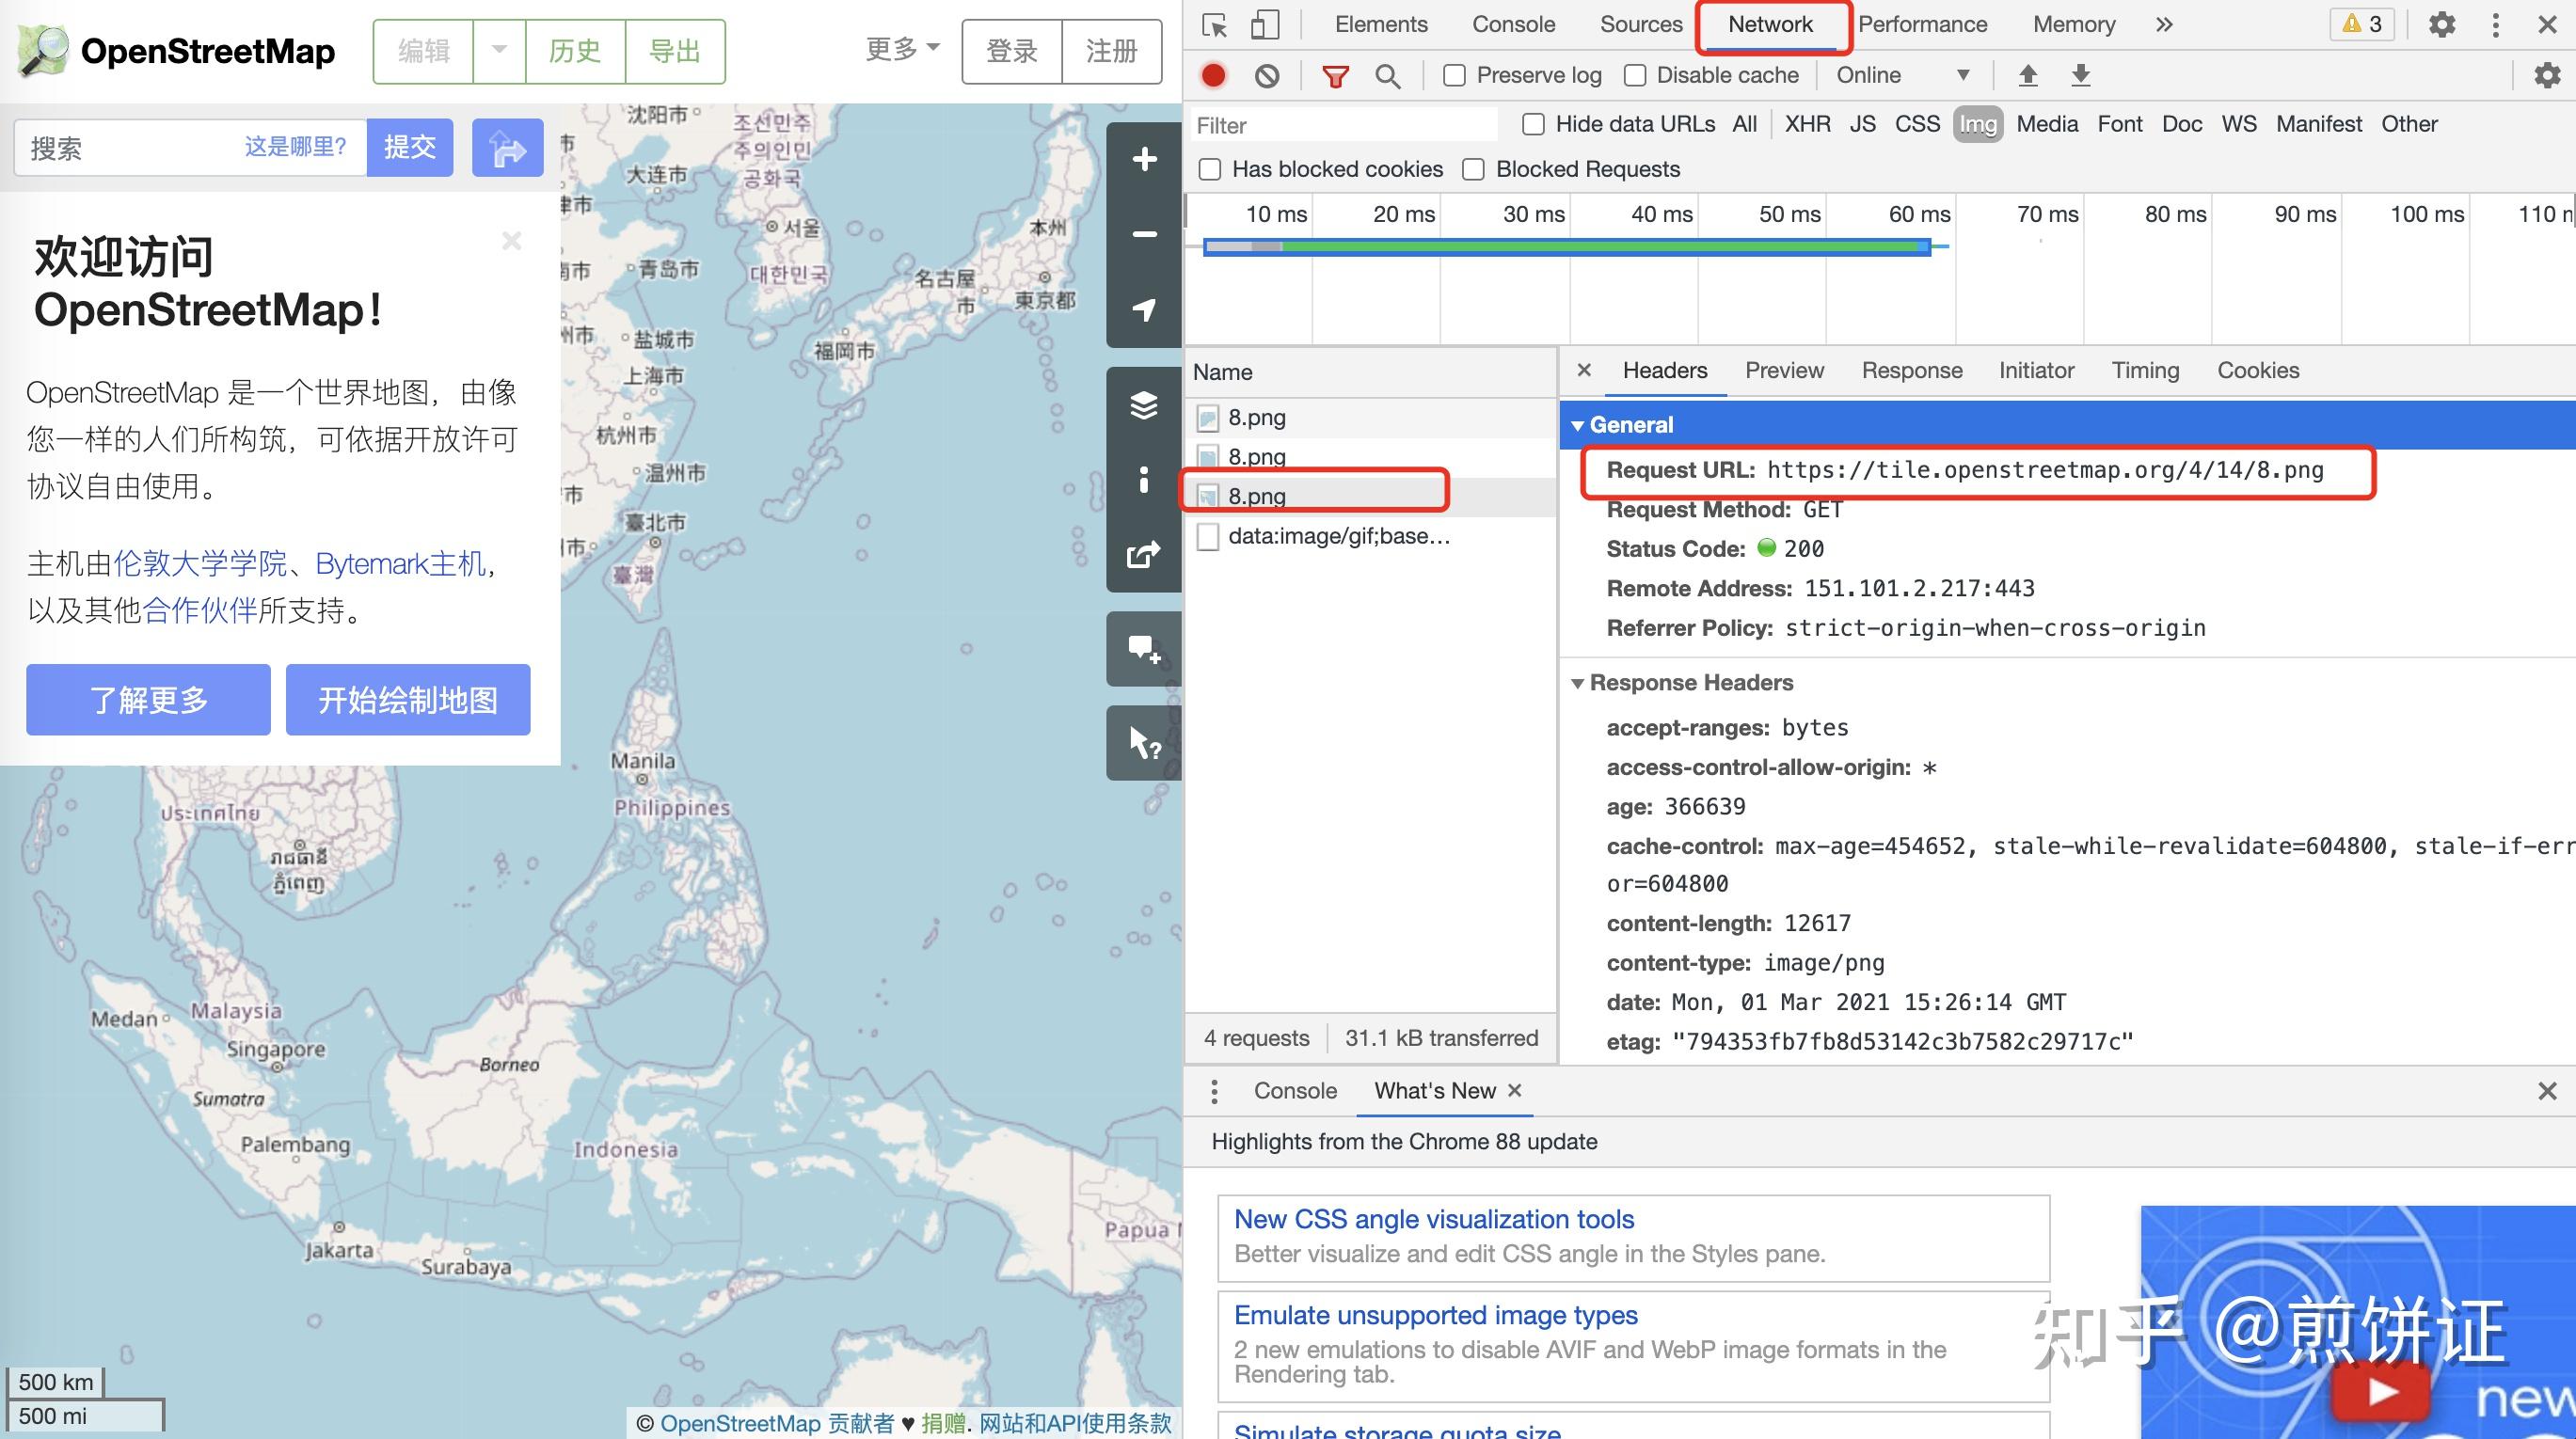Toggle the DevTools device toolbar icon

(x=1265, y=25)
